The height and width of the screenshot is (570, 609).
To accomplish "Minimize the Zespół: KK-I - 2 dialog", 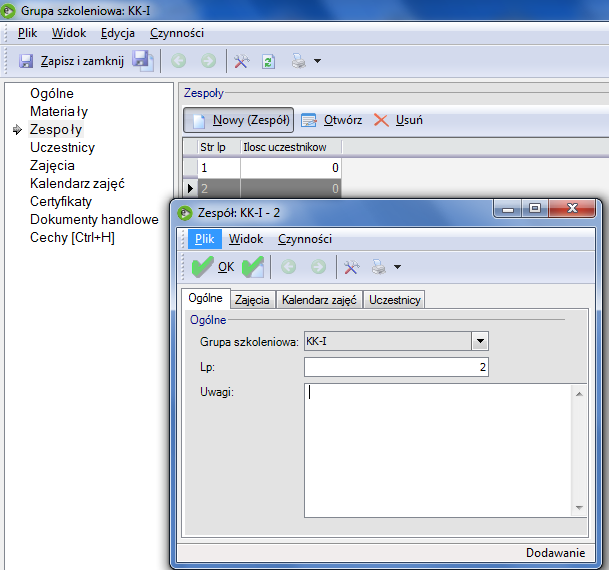I will click(x=508, y=209).
